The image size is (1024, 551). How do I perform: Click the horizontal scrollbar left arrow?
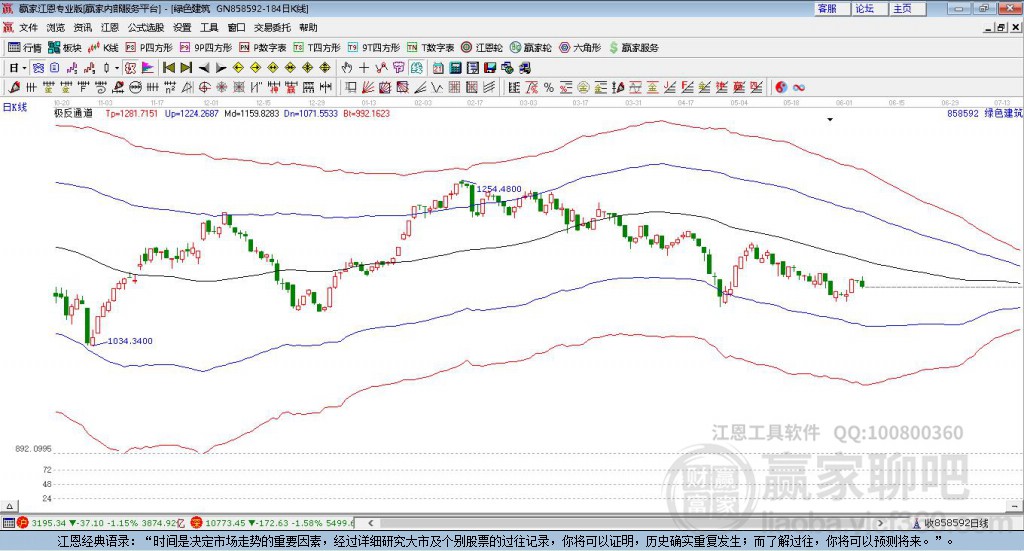[371, 523]
